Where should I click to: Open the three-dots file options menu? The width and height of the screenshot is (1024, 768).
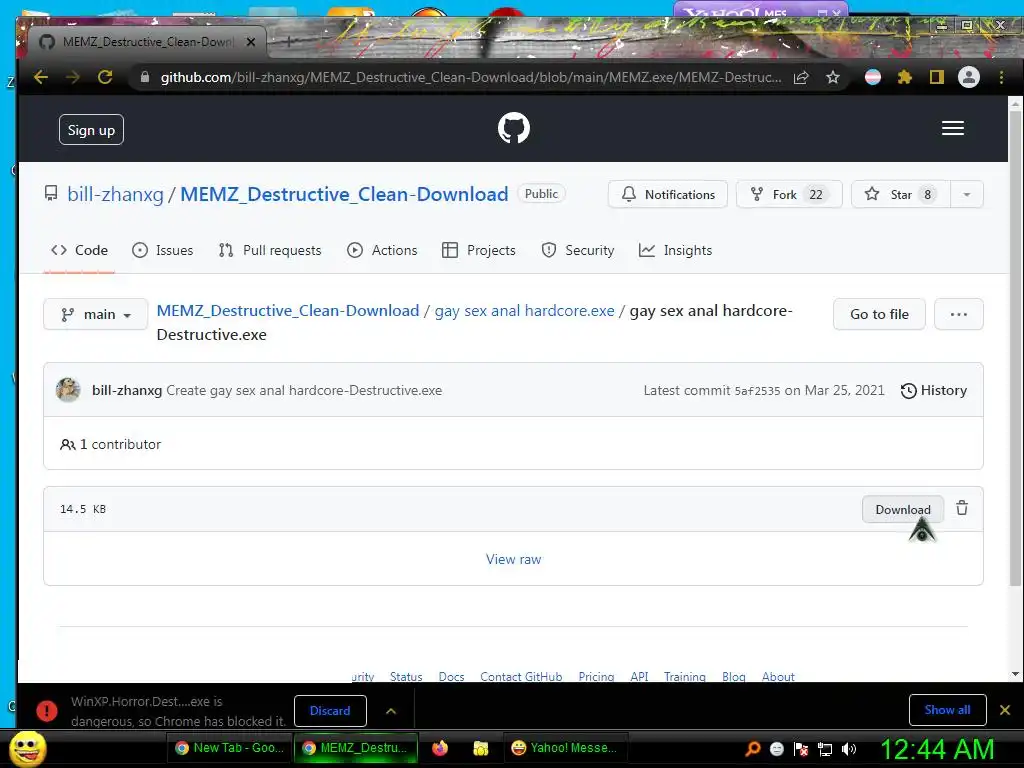click(x=959, y=314)
